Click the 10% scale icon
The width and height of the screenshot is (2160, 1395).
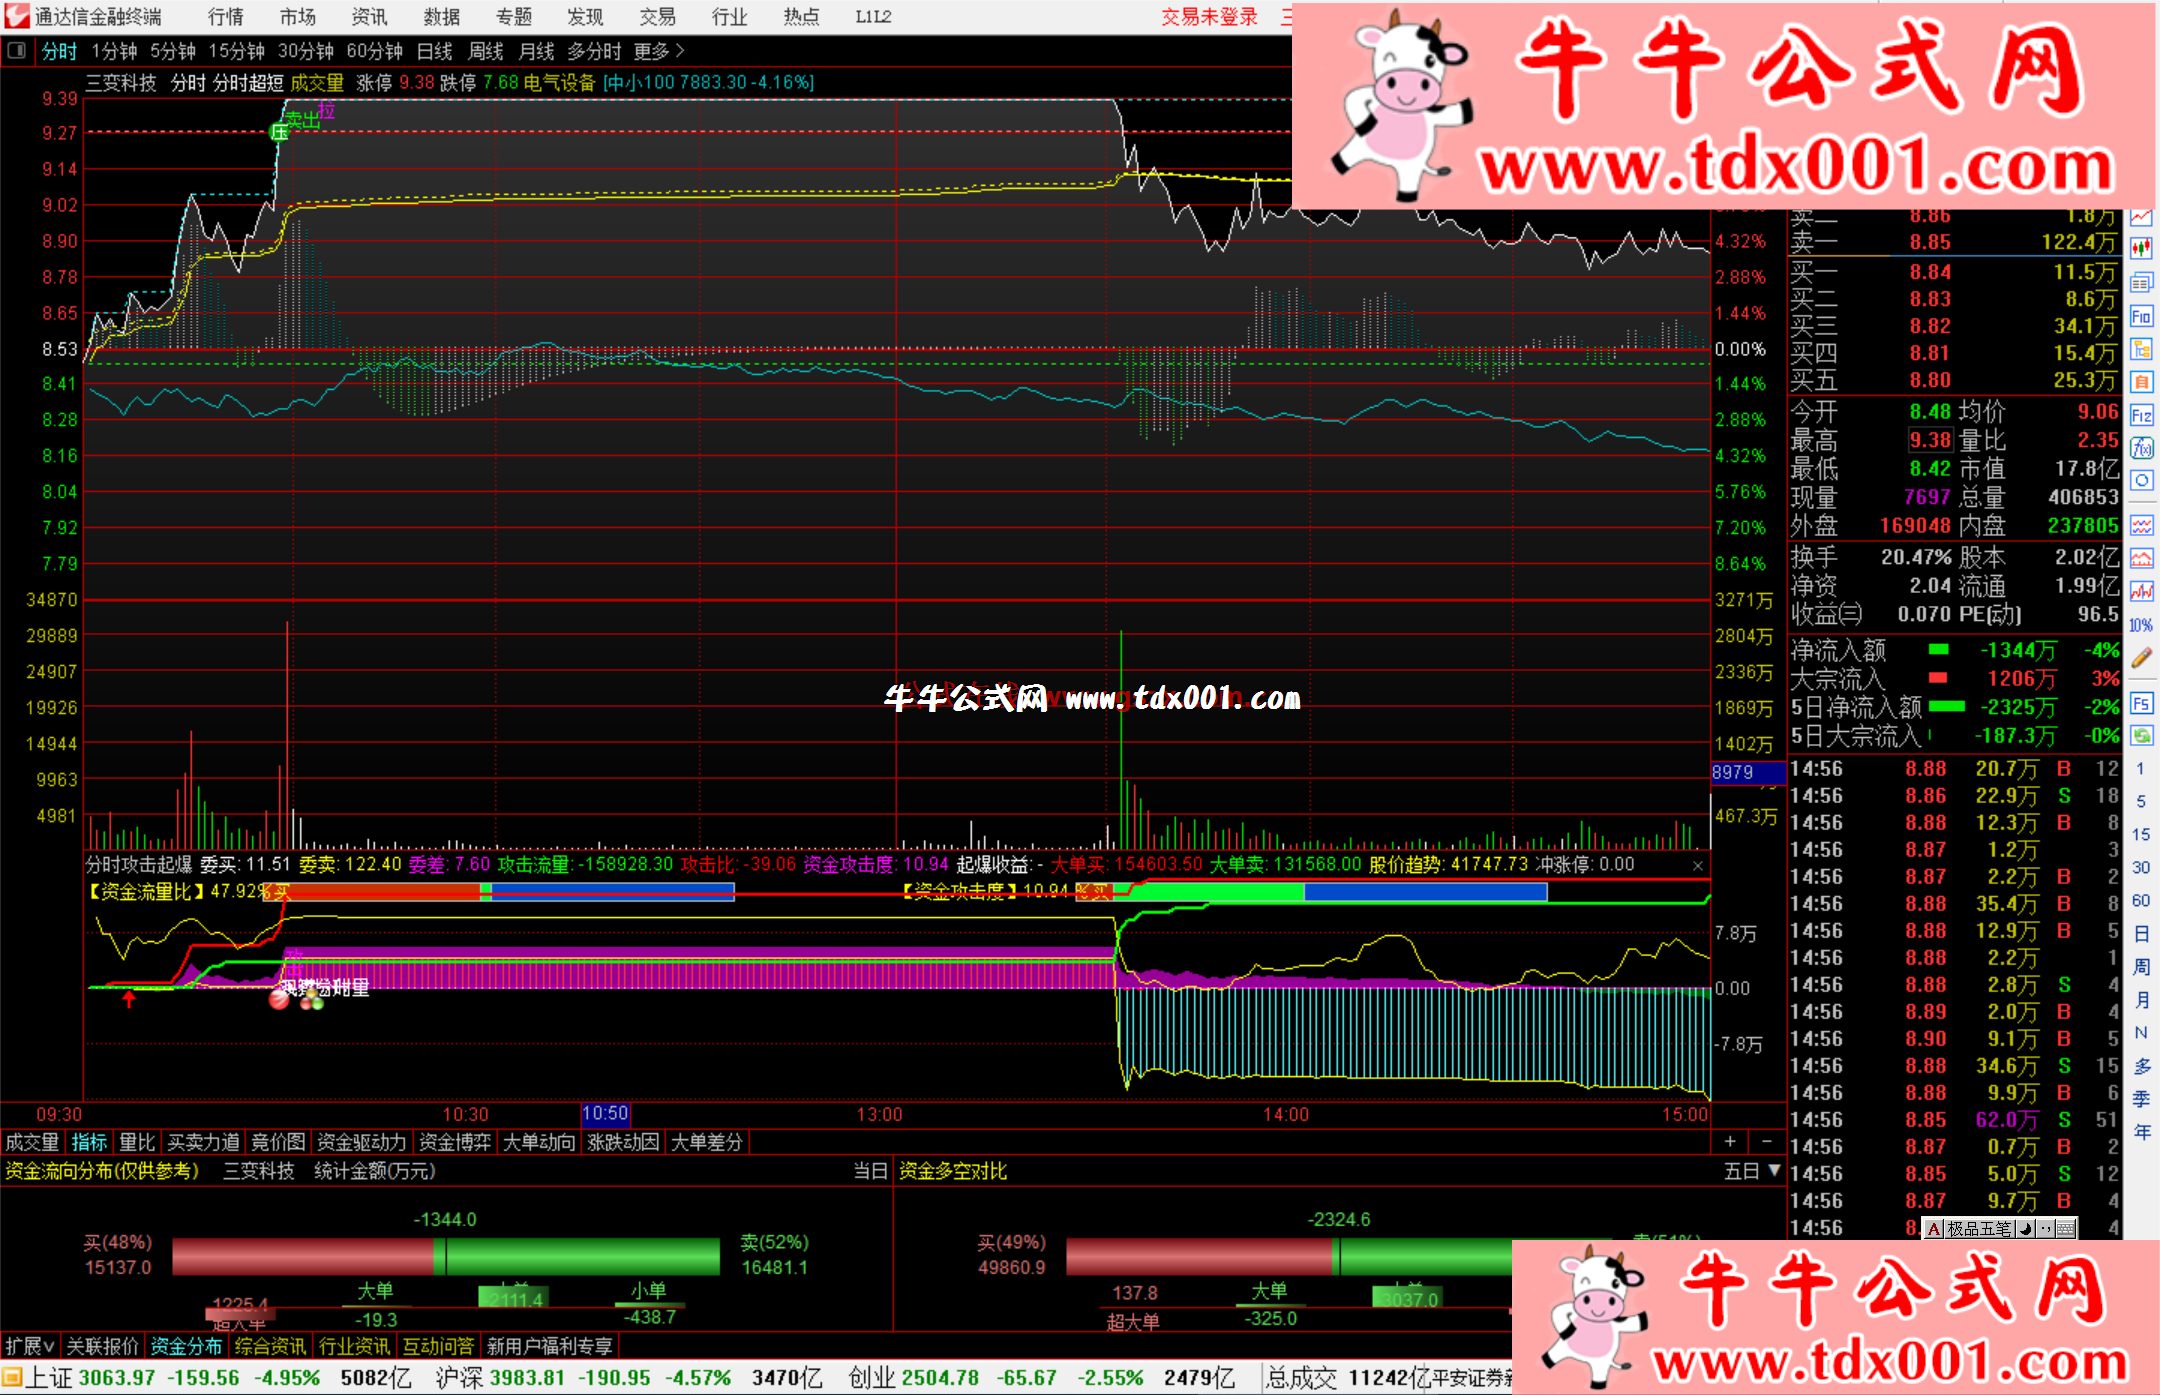point(2141,625)
